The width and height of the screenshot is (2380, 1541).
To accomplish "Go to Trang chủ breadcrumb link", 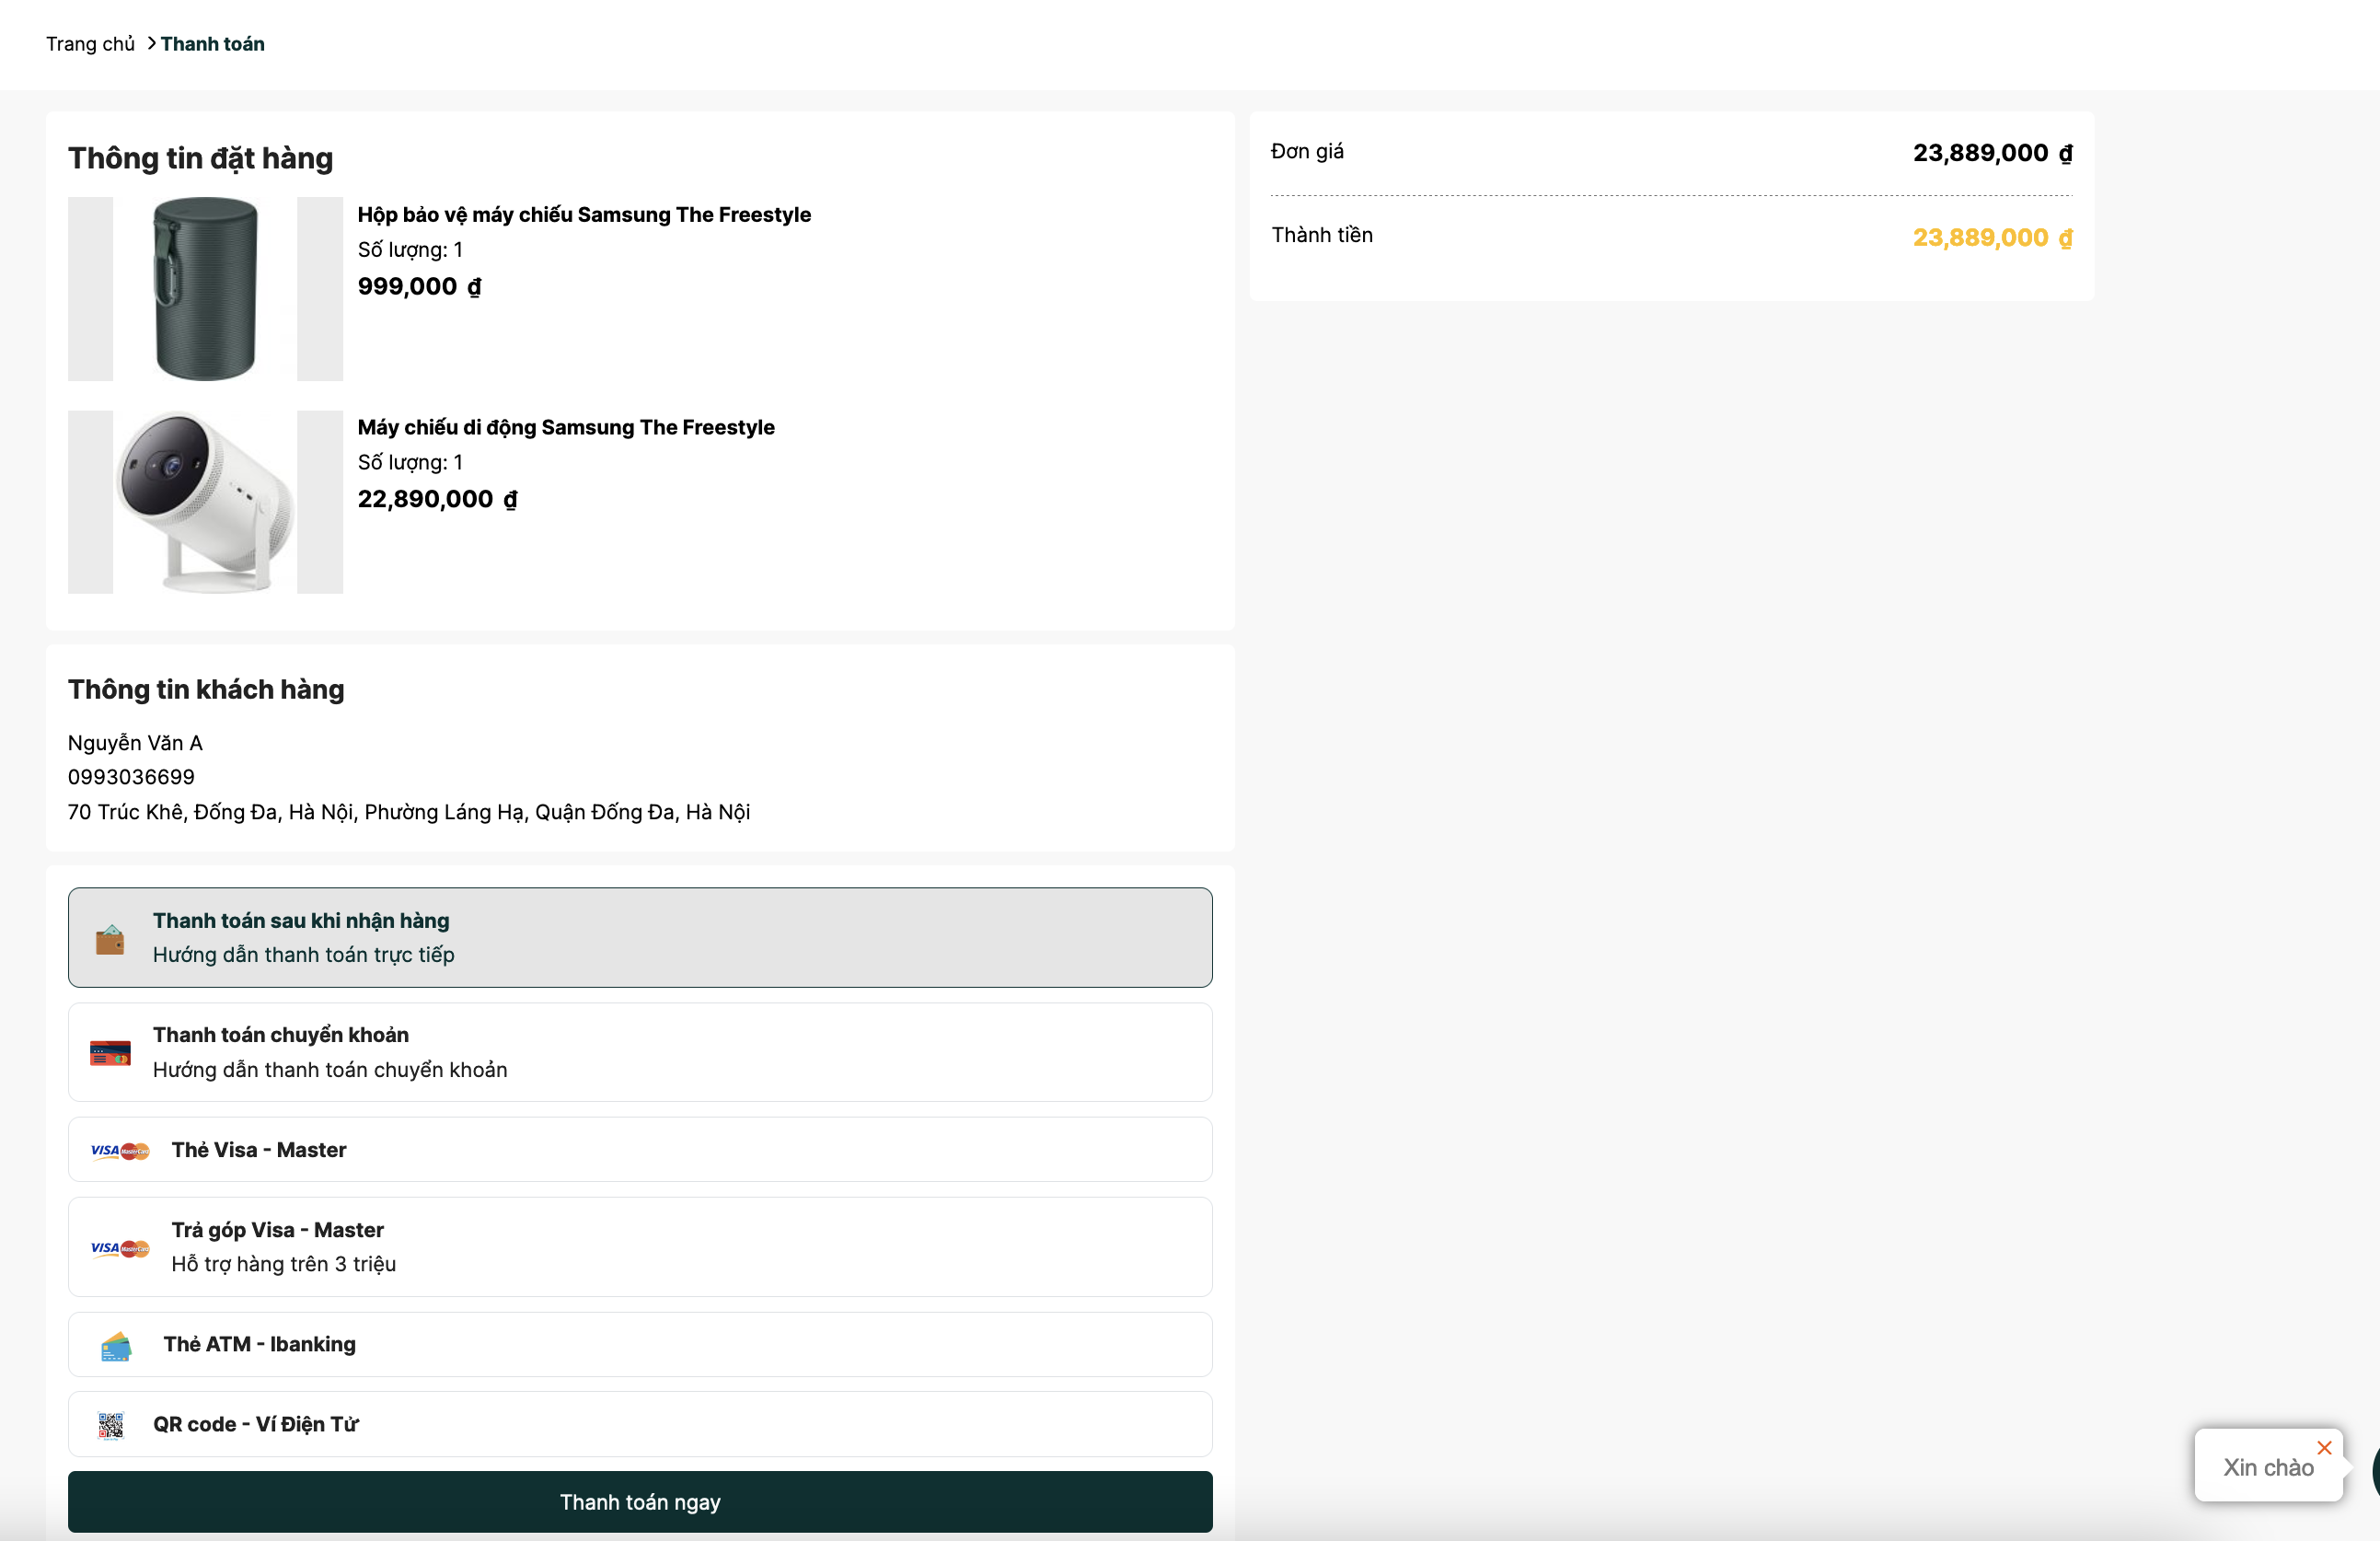I will click(90, 44).
